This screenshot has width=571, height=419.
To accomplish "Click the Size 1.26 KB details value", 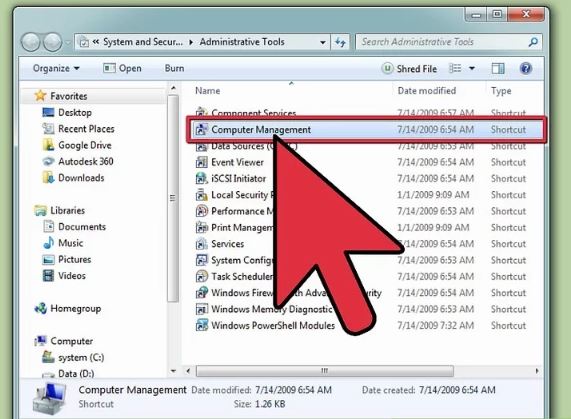I will (x=270, y=404).
